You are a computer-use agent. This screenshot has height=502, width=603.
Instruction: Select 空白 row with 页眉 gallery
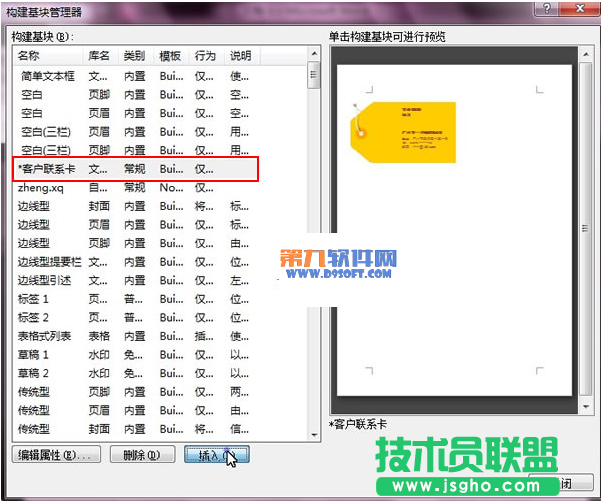point(135,113)
